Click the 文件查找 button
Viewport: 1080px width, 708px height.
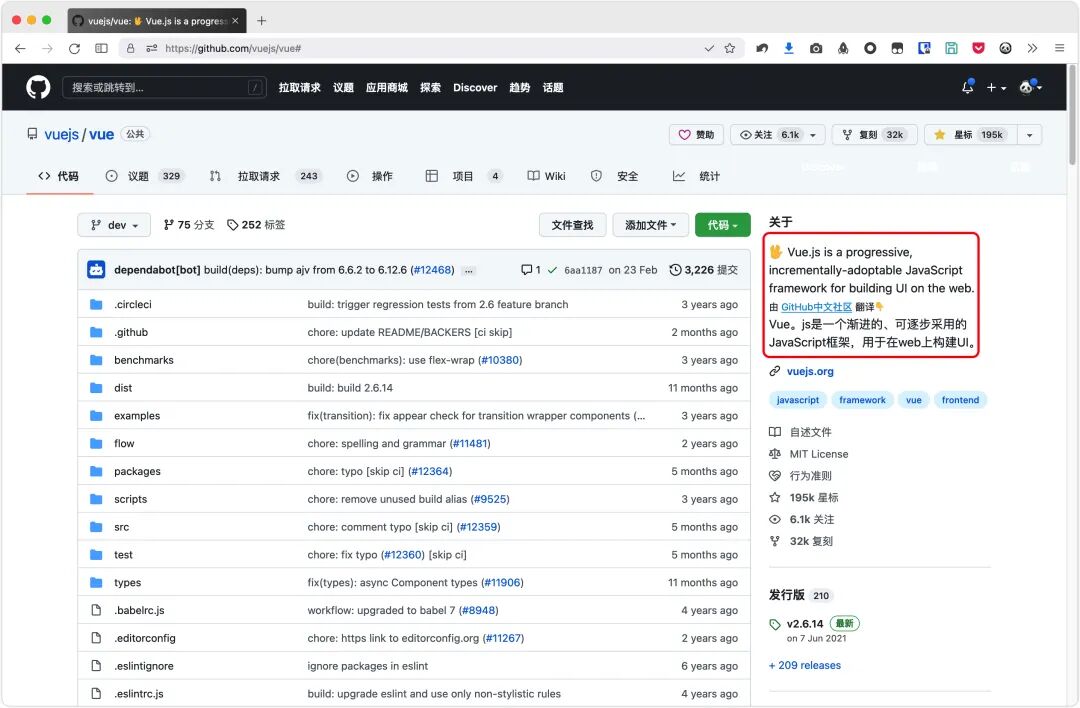click(x=572, y=225)
